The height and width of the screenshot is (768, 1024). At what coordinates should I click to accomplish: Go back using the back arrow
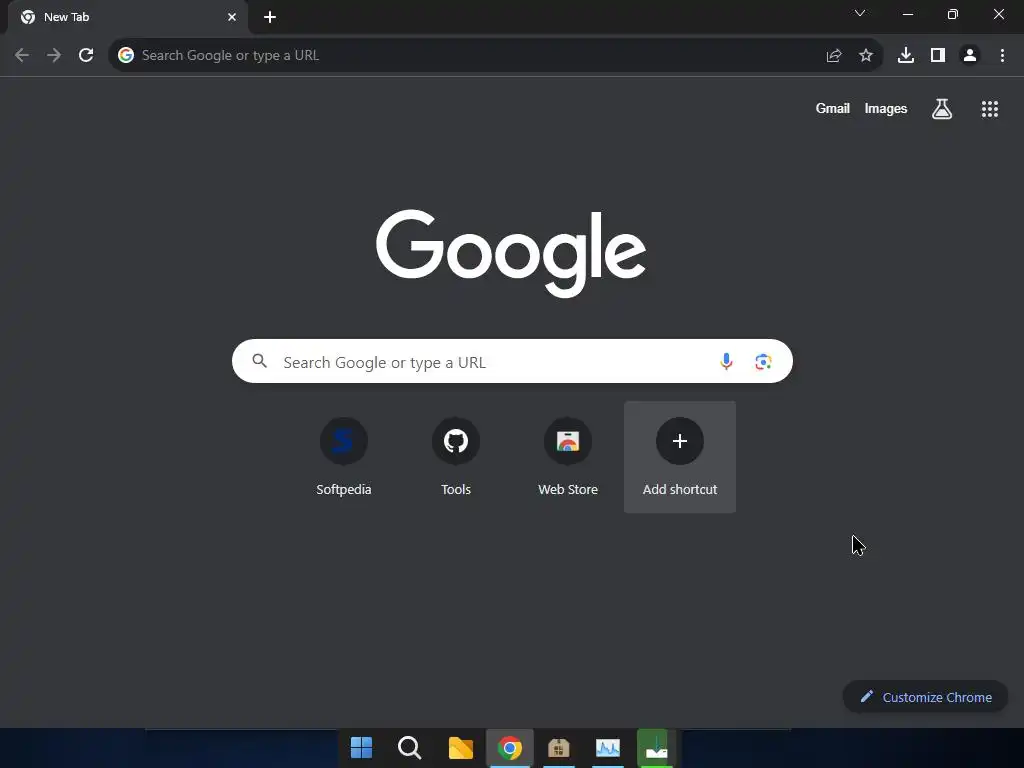point(22,56)
